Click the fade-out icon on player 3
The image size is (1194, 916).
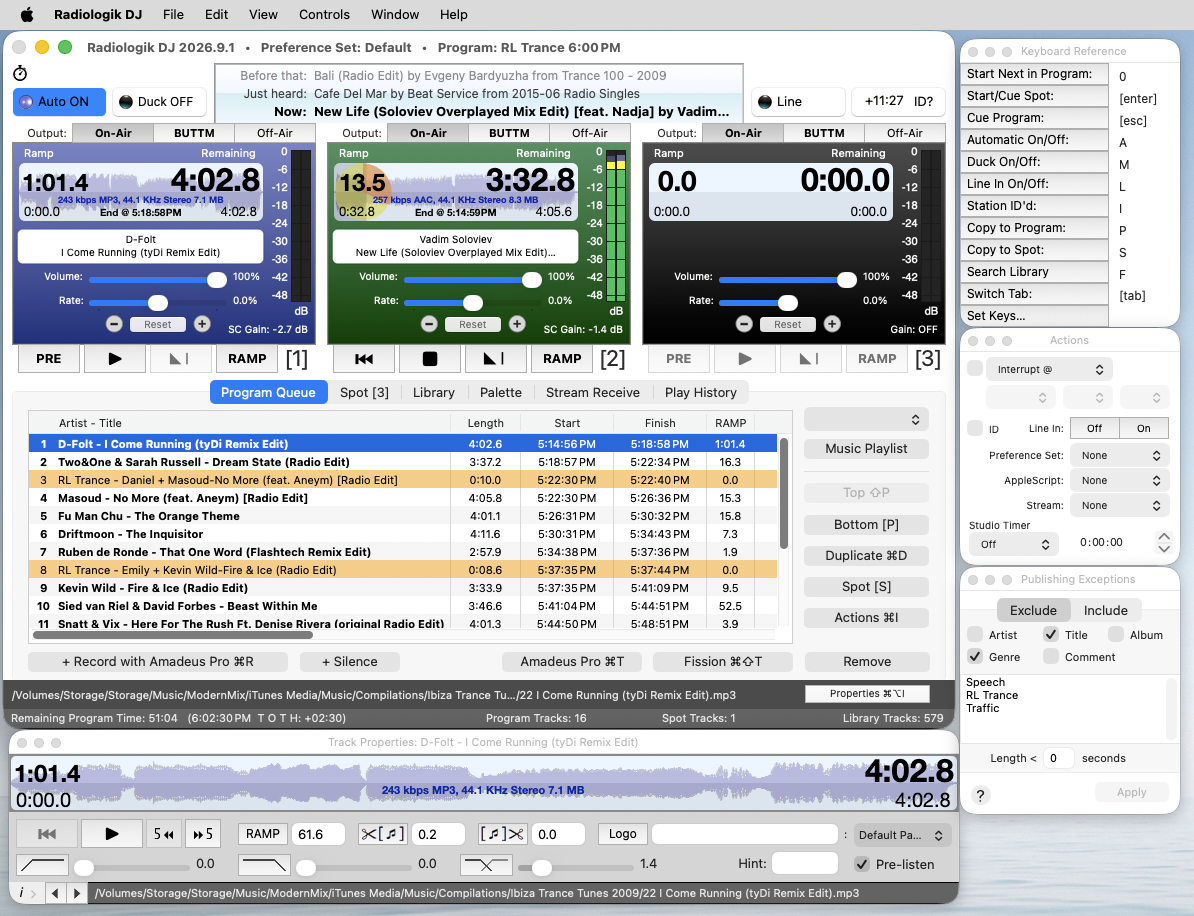click(x=810, y=359)
